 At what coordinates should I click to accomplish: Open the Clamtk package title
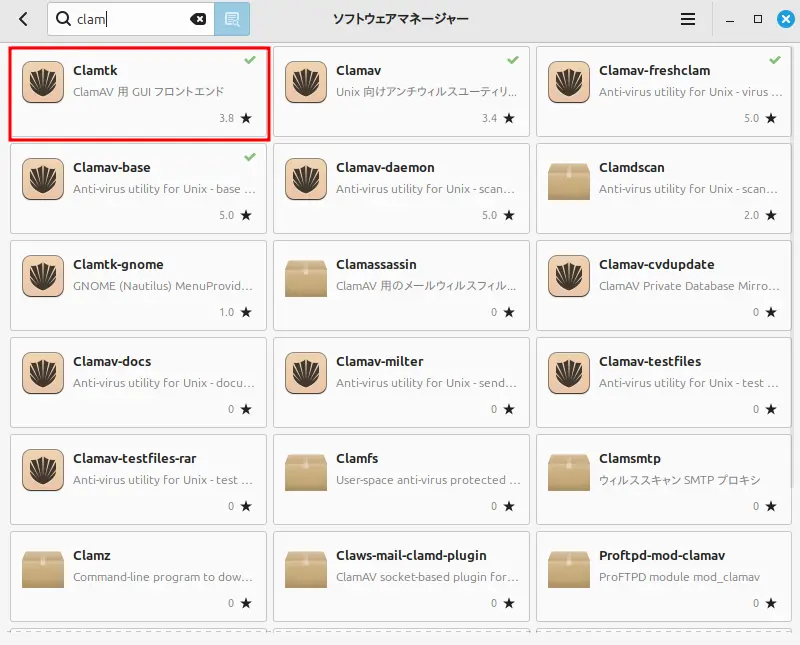(x=95, y=70)
